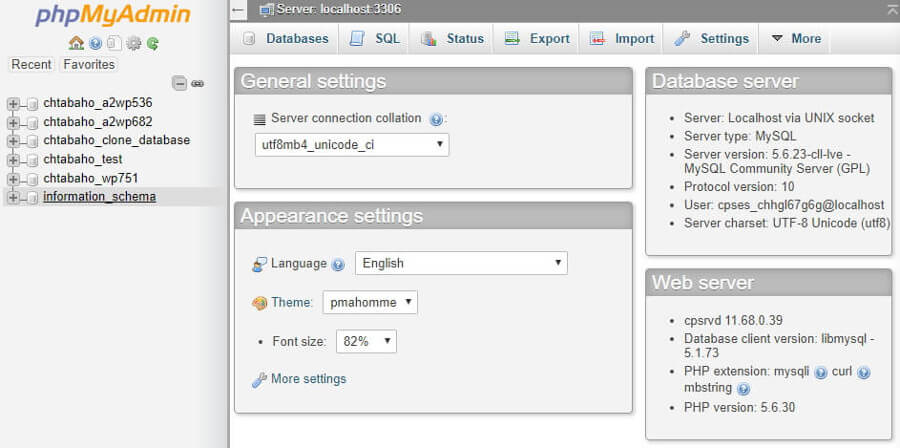Reload navigation panel with the green refresh icon

[152, 43]
